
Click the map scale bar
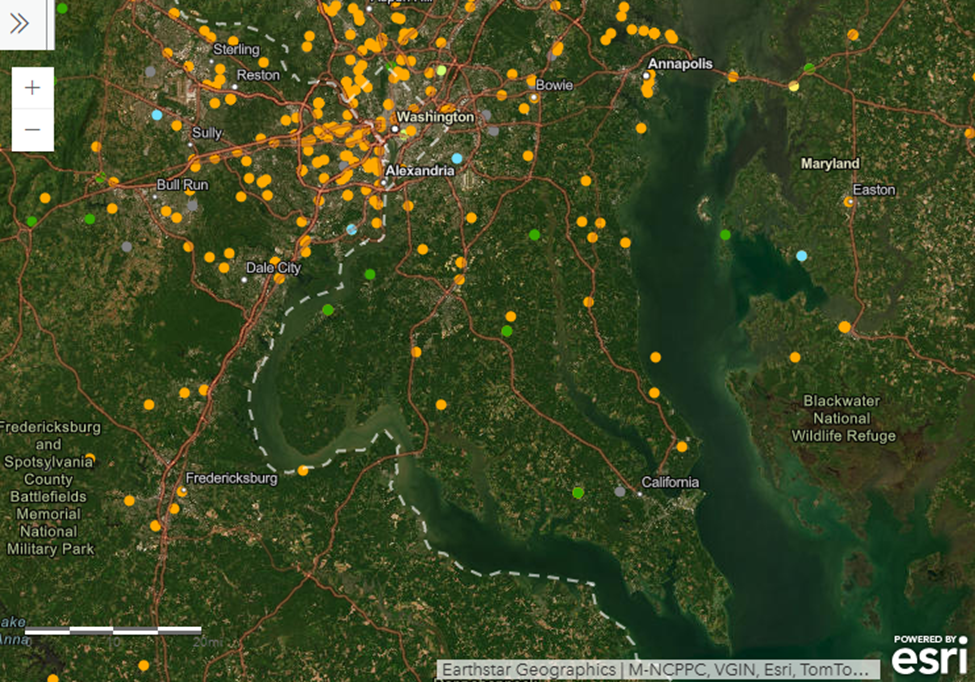click(113, 631)
